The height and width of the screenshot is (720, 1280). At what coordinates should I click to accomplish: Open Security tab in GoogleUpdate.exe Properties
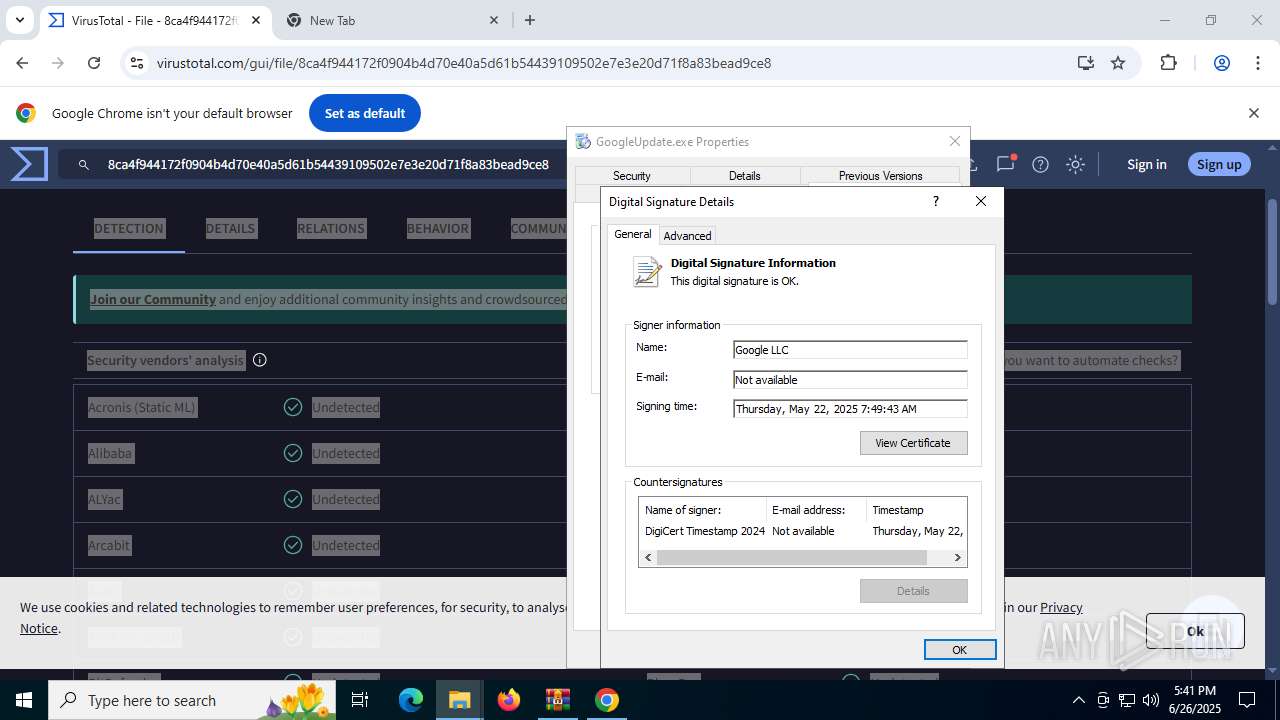pos(631,176)
